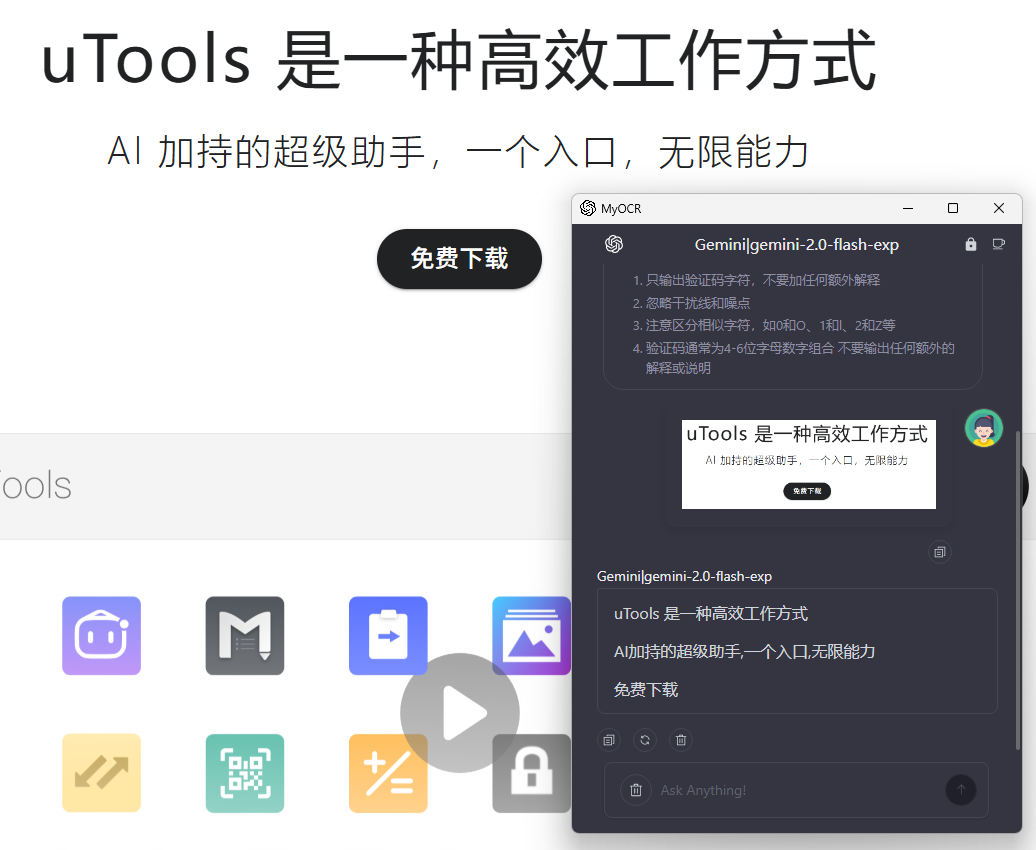Click response line 'AI加持的超级助手,一个入口,无限能力'
The image size is (1036, 850).
(x=744, y=652)
